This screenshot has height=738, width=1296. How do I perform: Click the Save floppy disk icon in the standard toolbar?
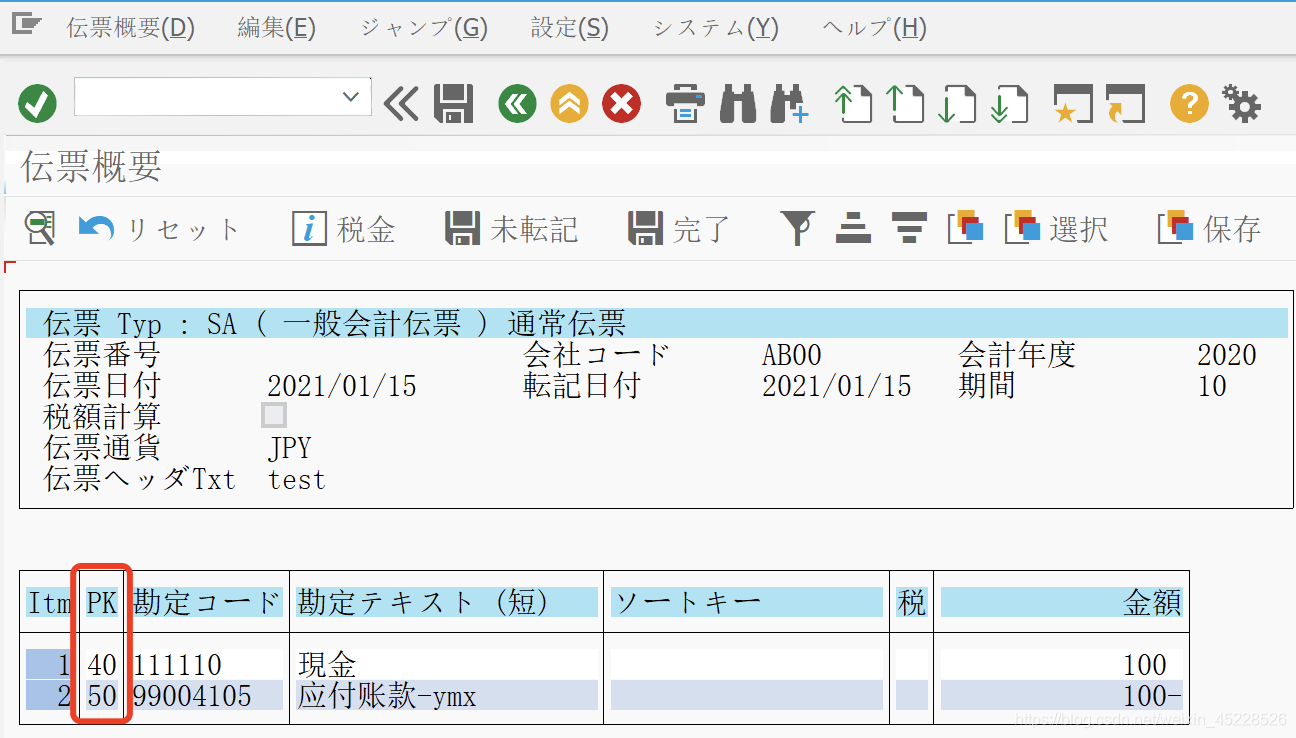pyautogui.click(x=453, y=103)
